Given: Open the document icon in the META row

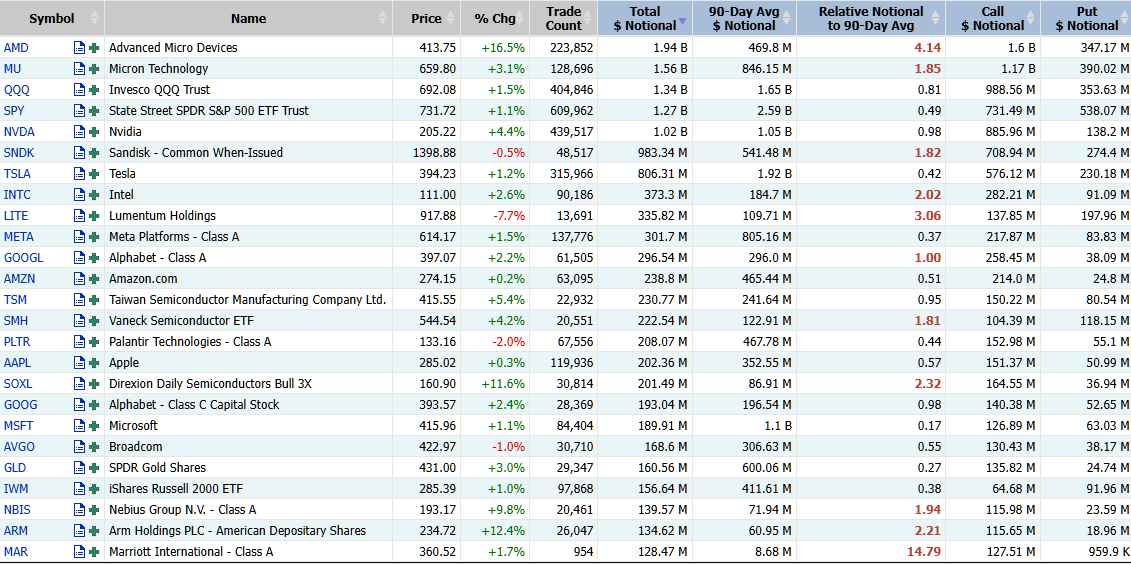Looking at the screenshot, I should coord(79,237).
